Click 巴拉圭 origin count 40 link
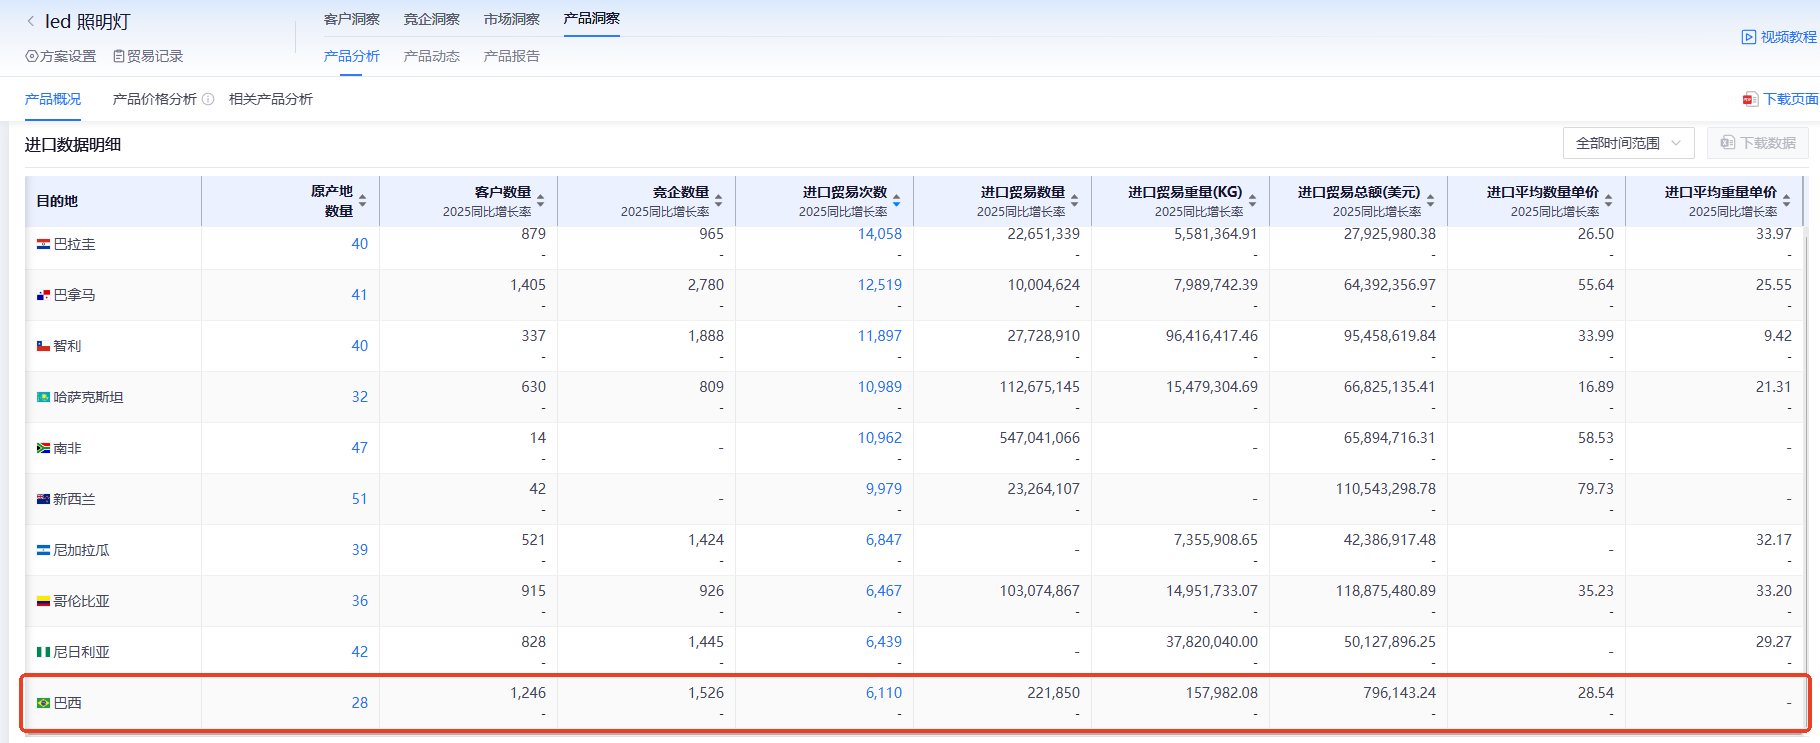 [359, 244]
